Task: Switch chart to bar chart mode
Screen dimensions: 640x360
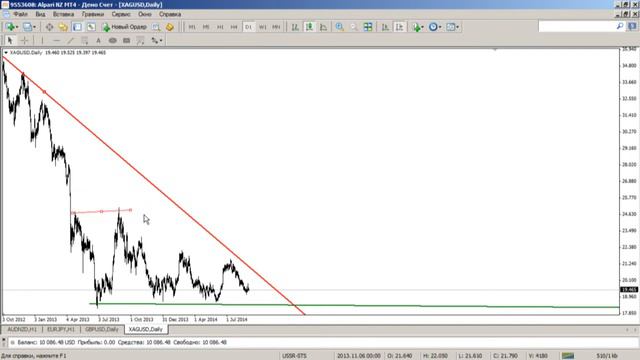Action: (295, 27)
